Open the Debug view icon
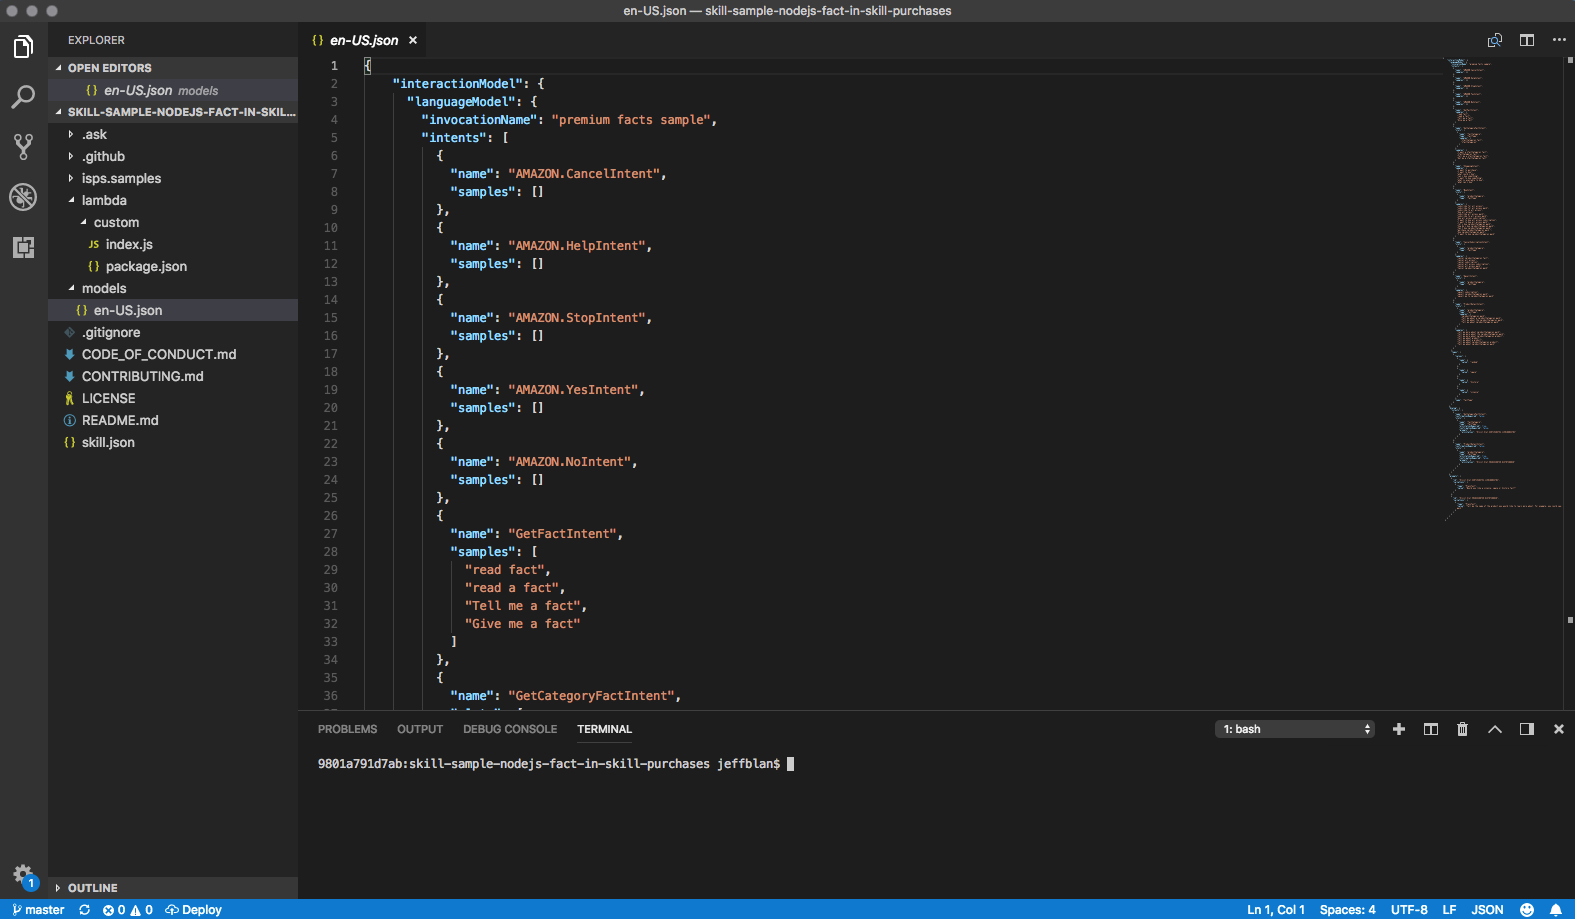 (23, 197)
